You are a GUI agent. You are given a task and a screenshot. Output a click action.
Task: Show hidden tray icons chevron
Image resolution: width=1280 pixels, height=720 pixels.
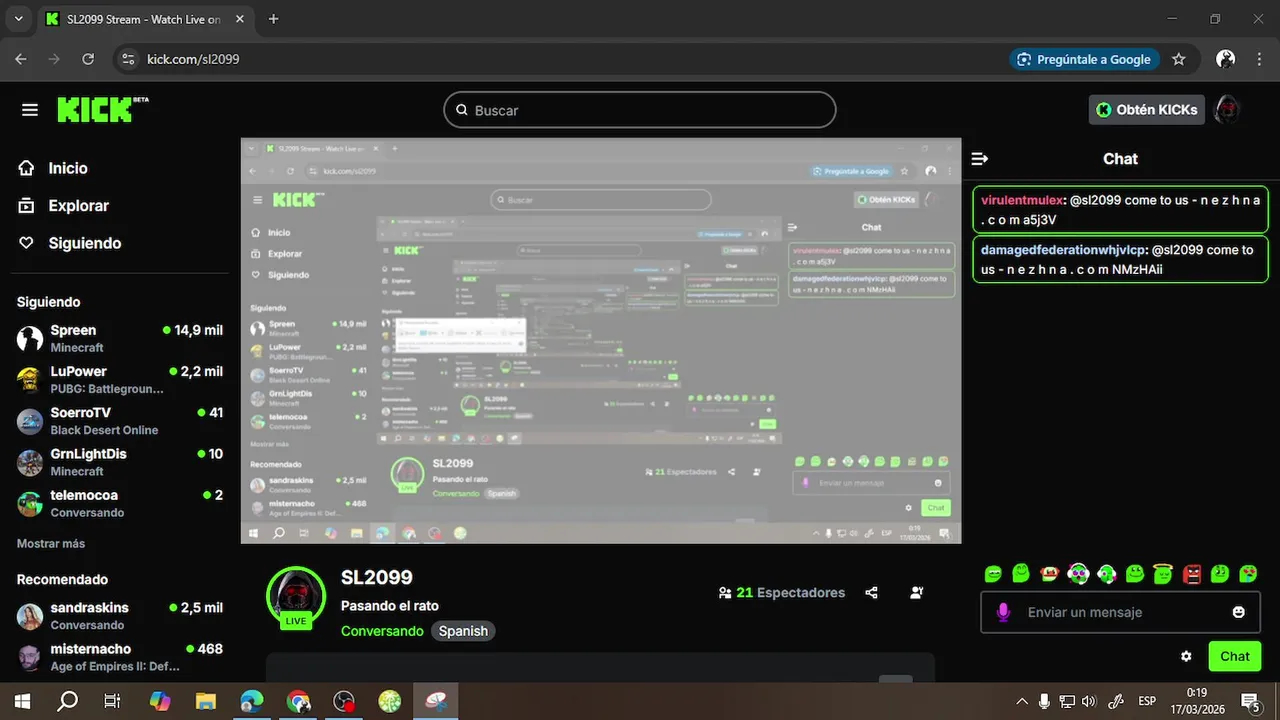click(x=1022, y=701)
